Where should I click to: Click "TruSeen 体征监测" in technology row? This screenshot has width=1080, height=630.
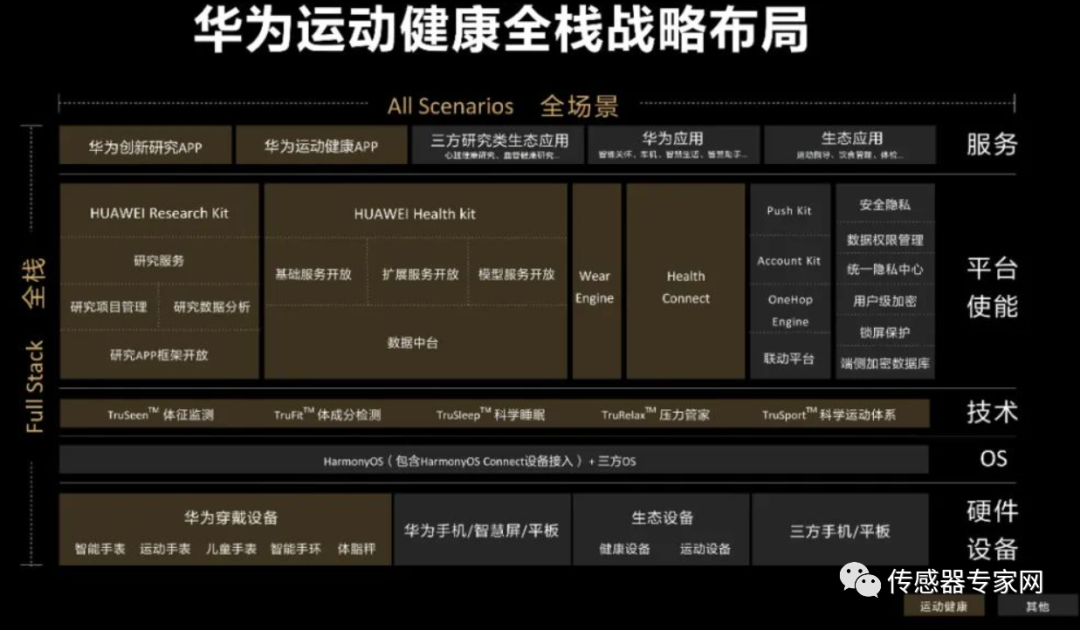[x=160, y=414]
